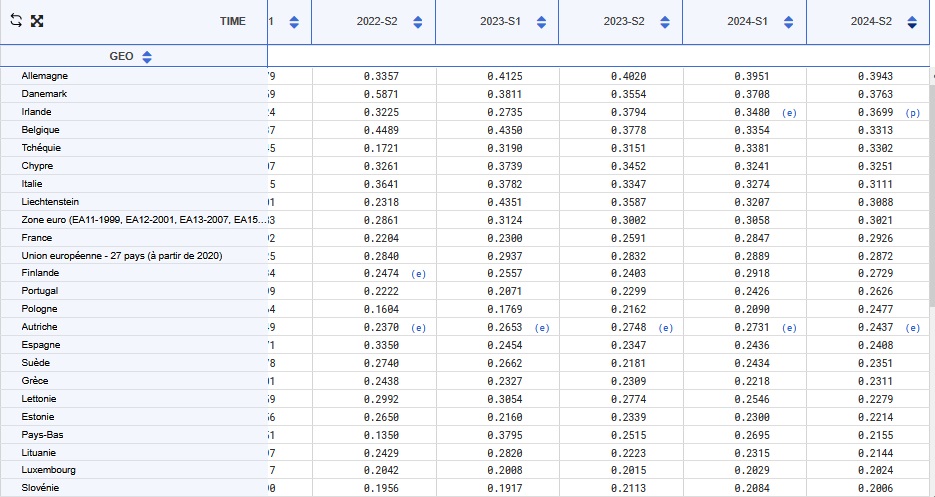The image size is (935, 497).
Task: Click Portugal 2024-S2 value 0.2626
Action: 876,291
